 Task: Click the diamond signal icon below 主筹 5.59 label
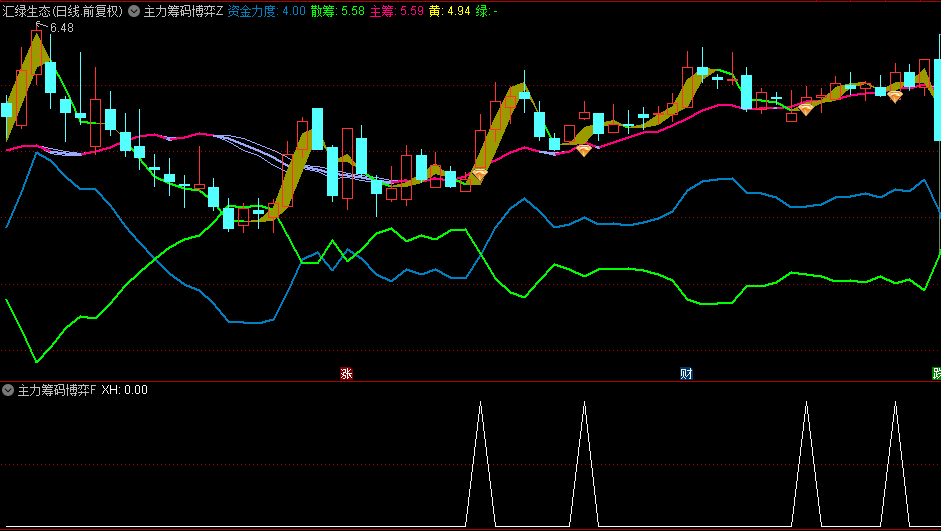coord(479,175)
